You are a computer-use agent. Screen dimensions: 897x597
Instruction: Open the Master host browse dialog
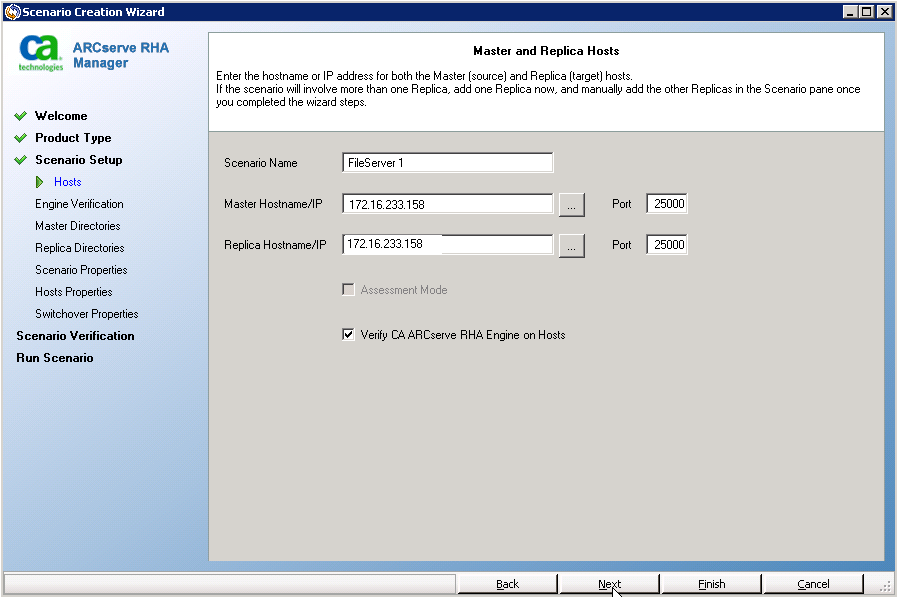click(x=571, y=203)
